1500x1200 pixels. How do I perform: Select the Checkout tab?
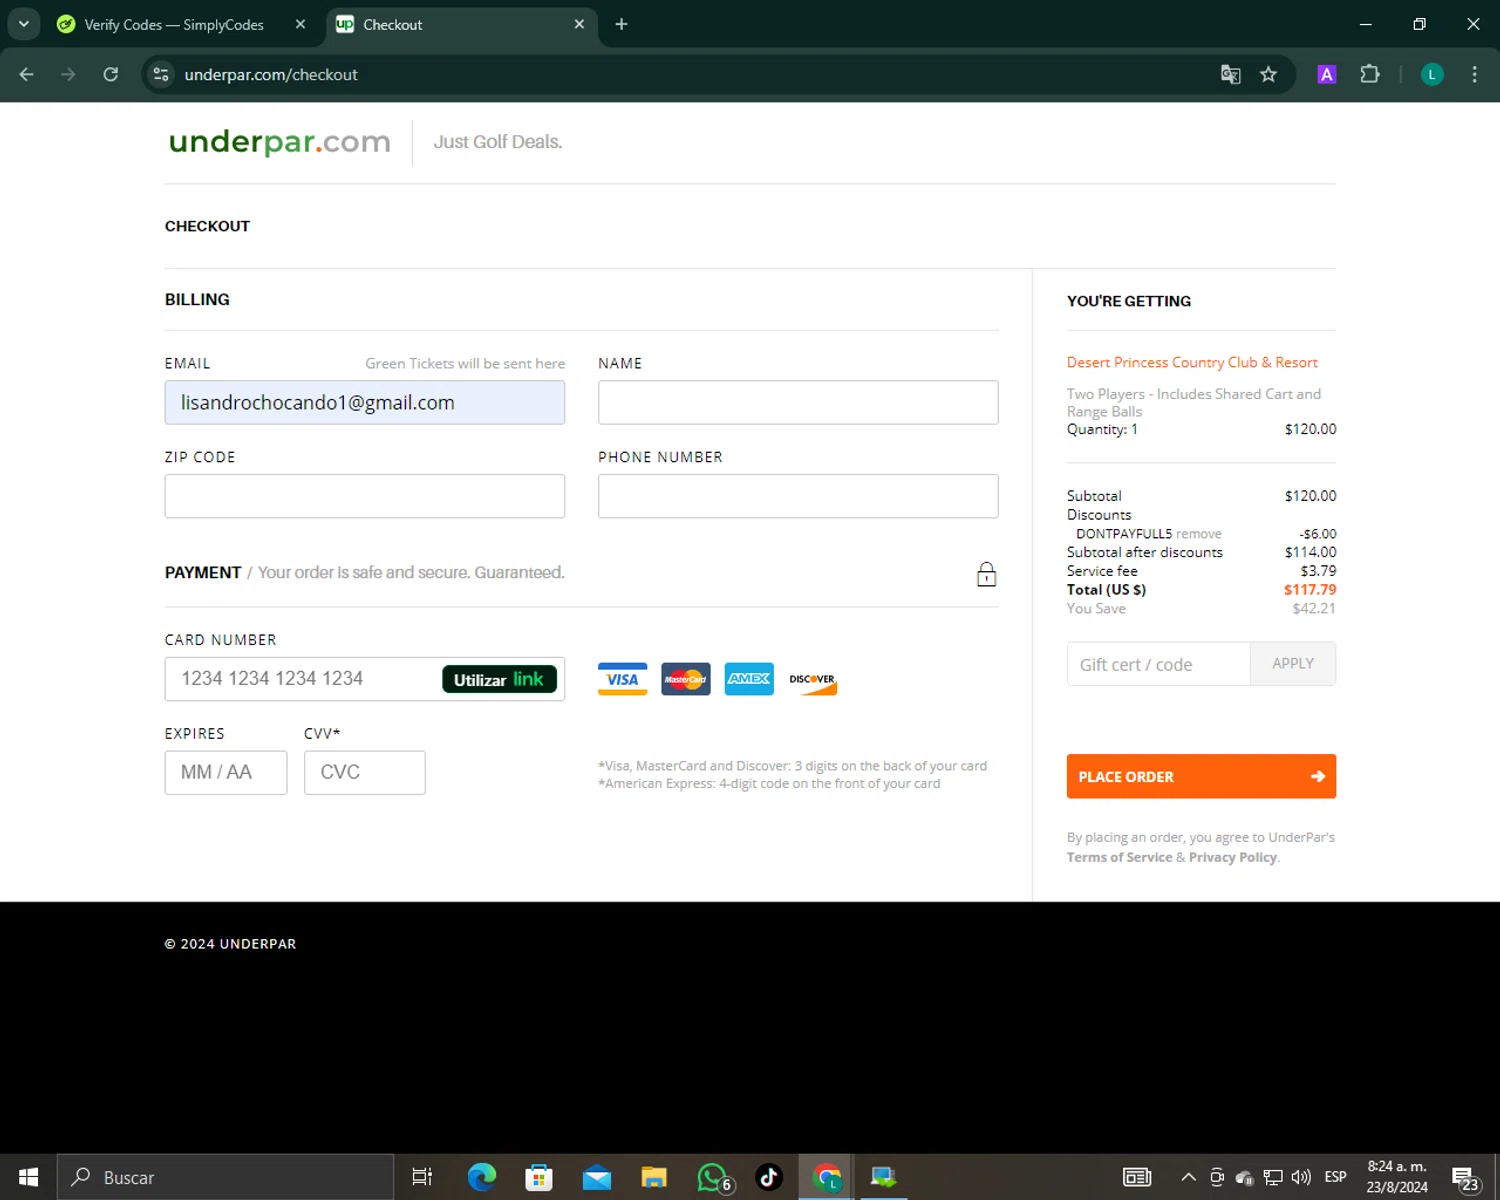460,24
